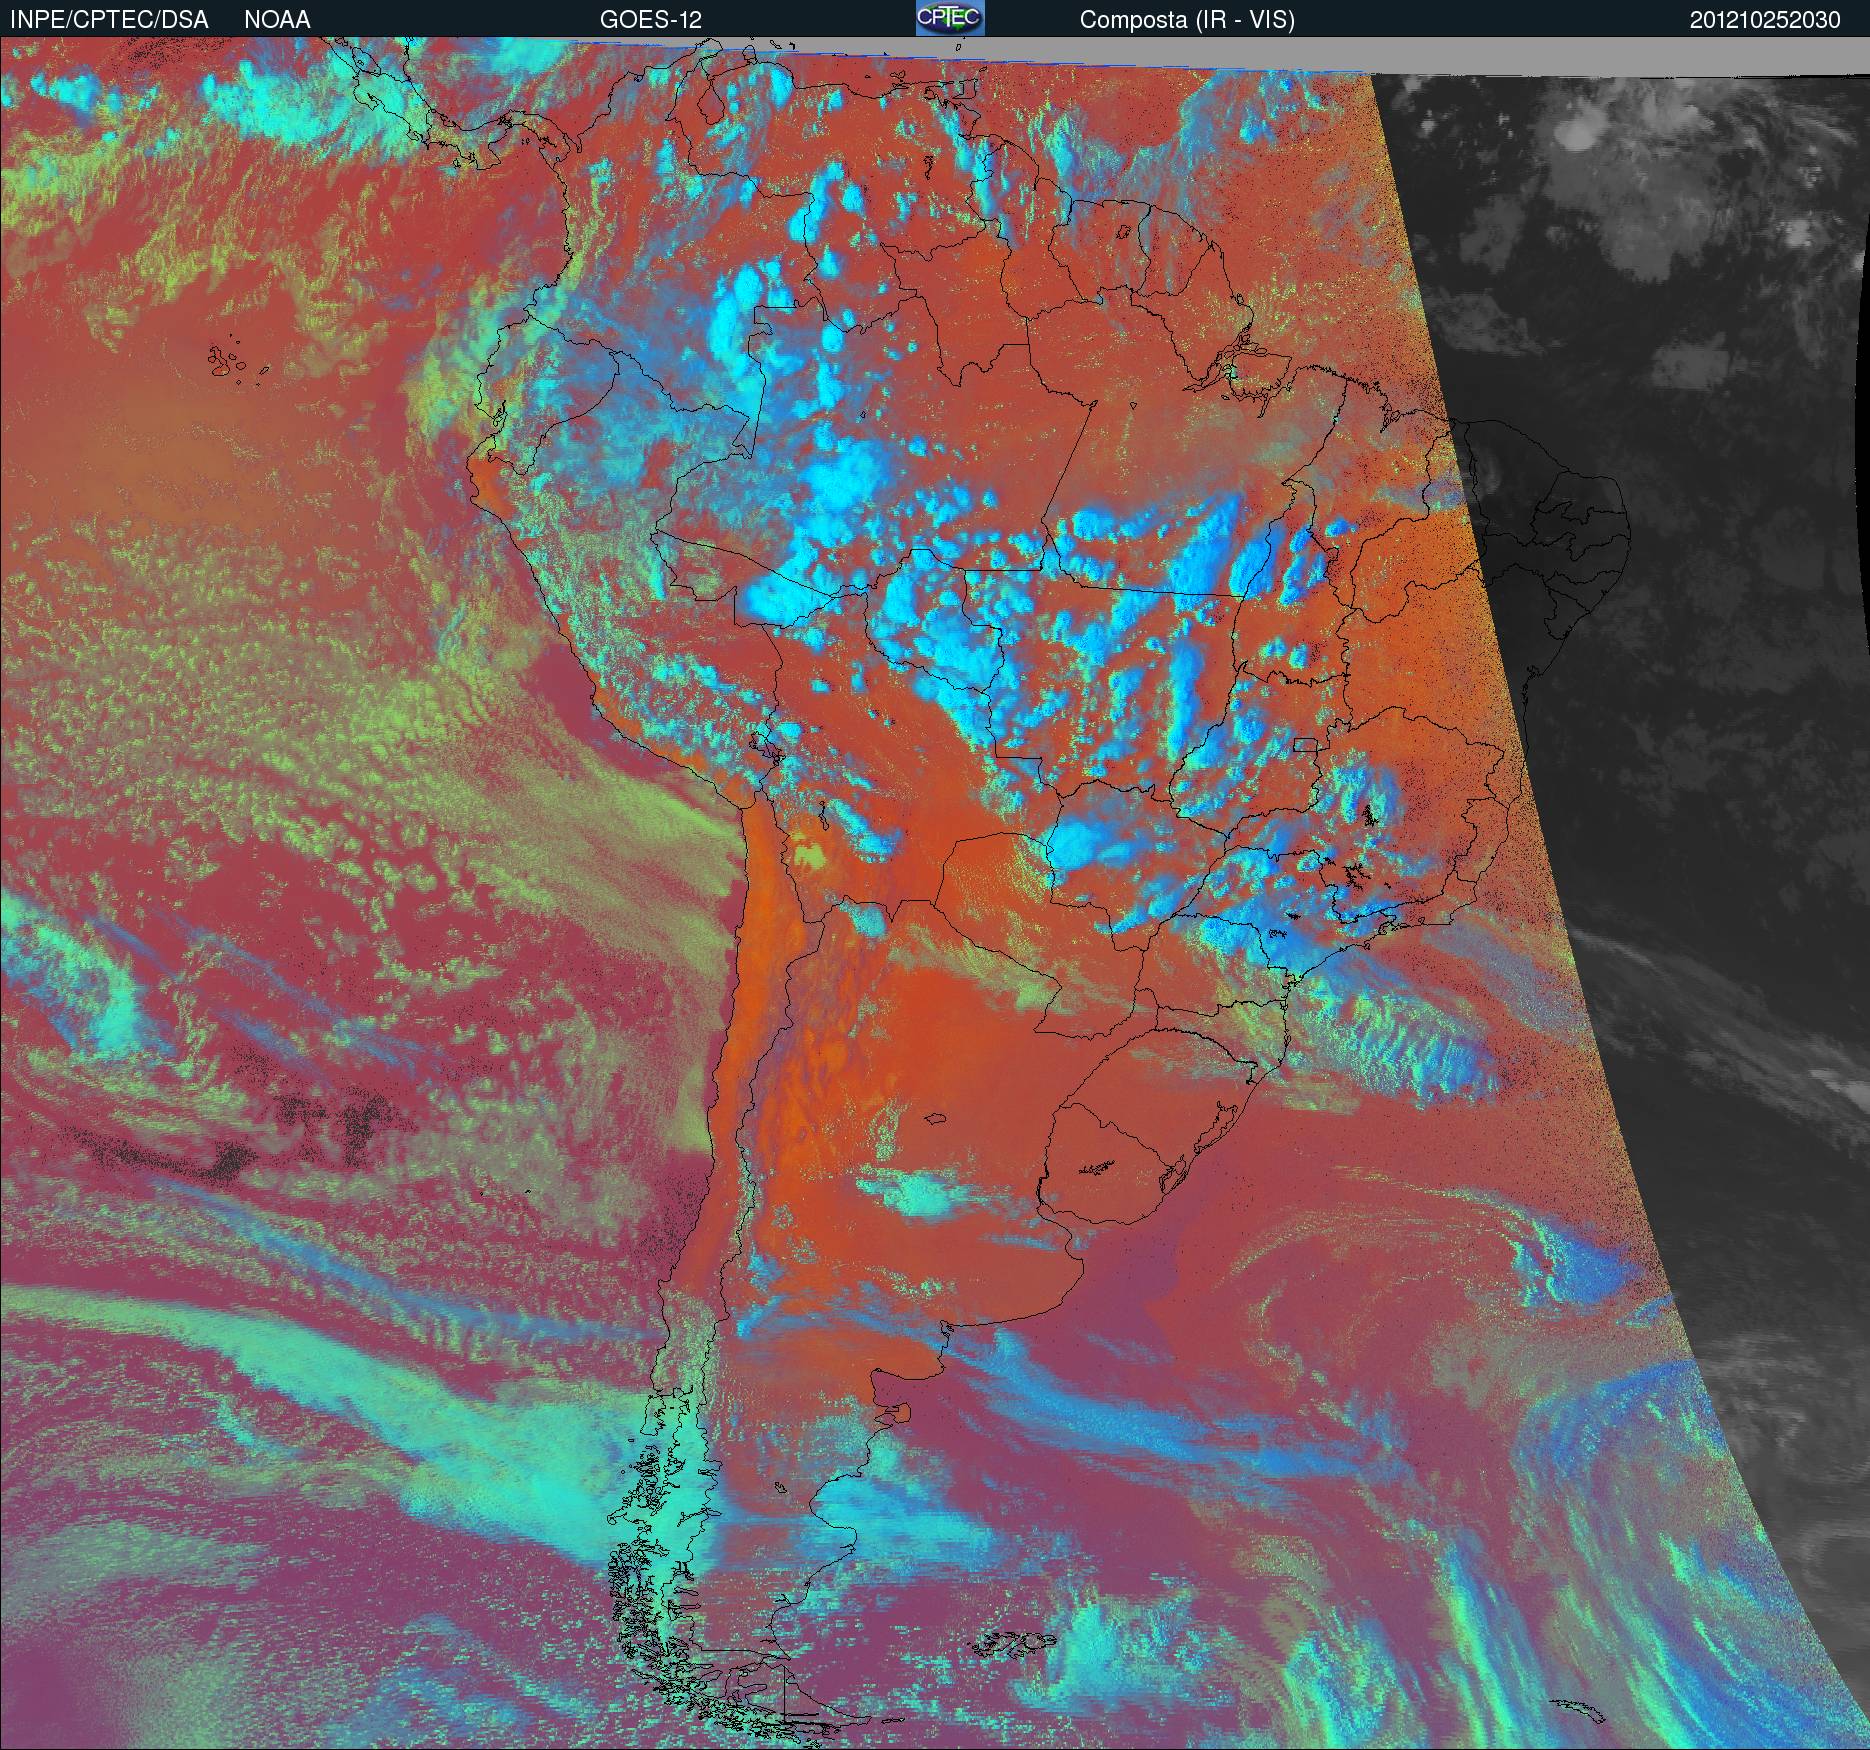
Task: Click the NOAA label
Action: pyautogui.click(x=277, y=20)
